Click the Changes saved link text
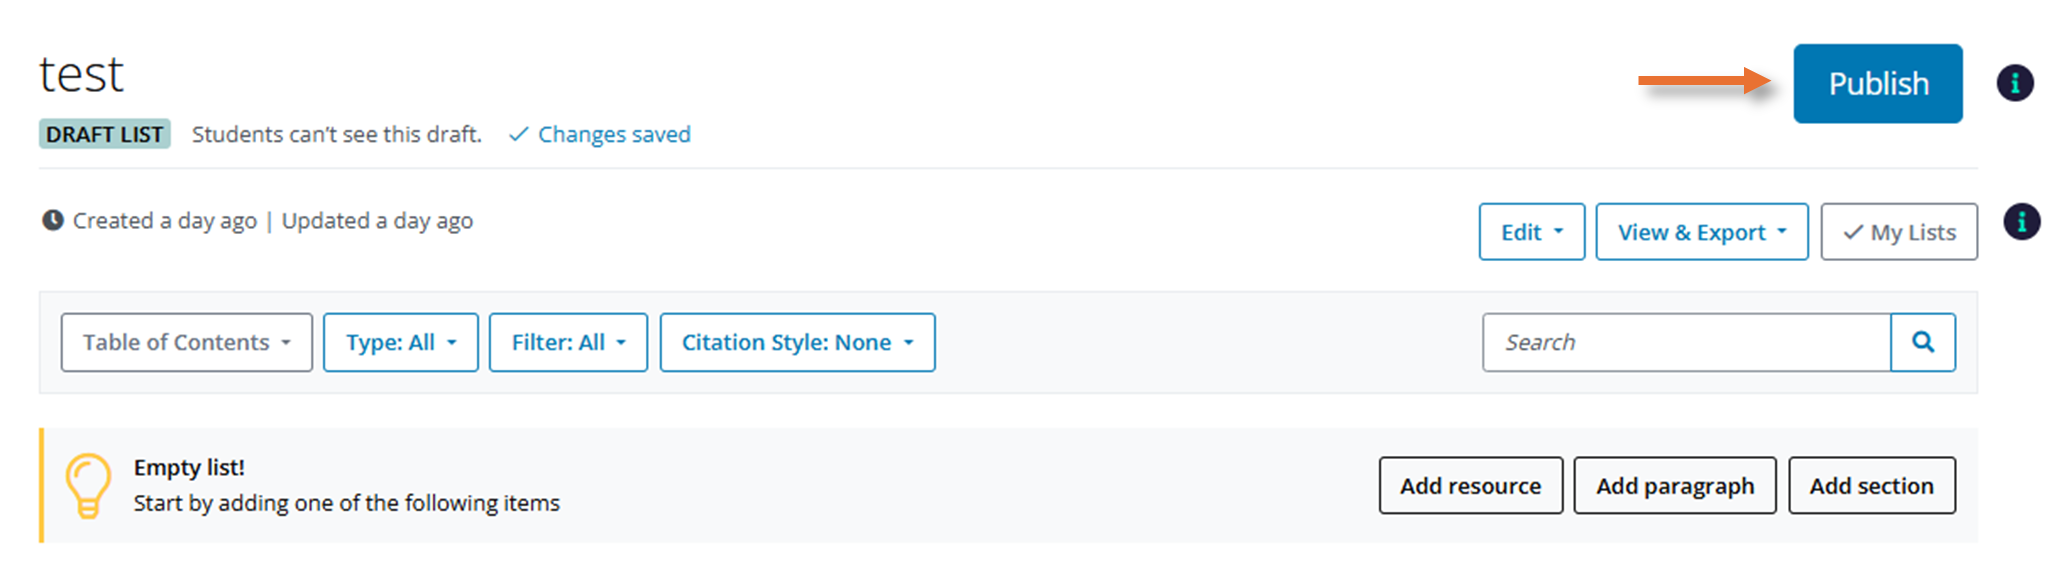This screenshot has width=2068, height=575. click(x=614, y=134)
